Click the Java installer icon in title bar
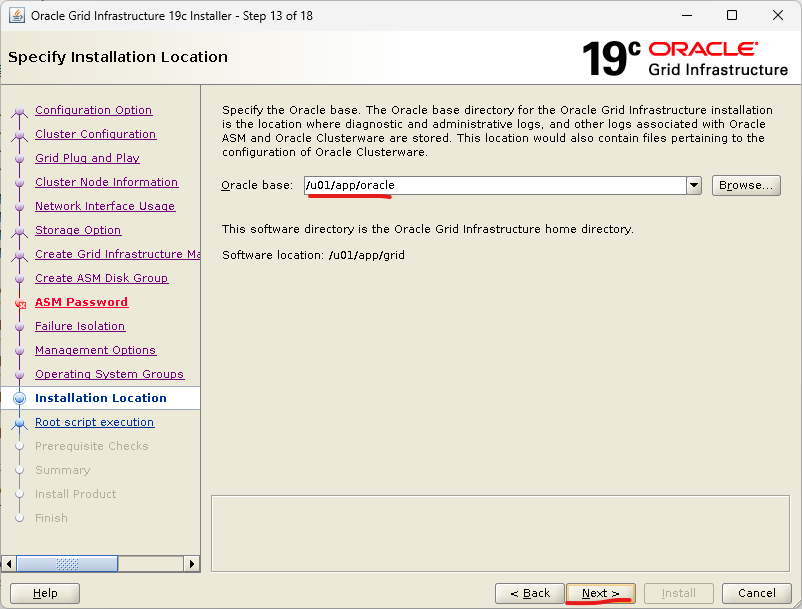802x609 pixels. click(16, 15)
